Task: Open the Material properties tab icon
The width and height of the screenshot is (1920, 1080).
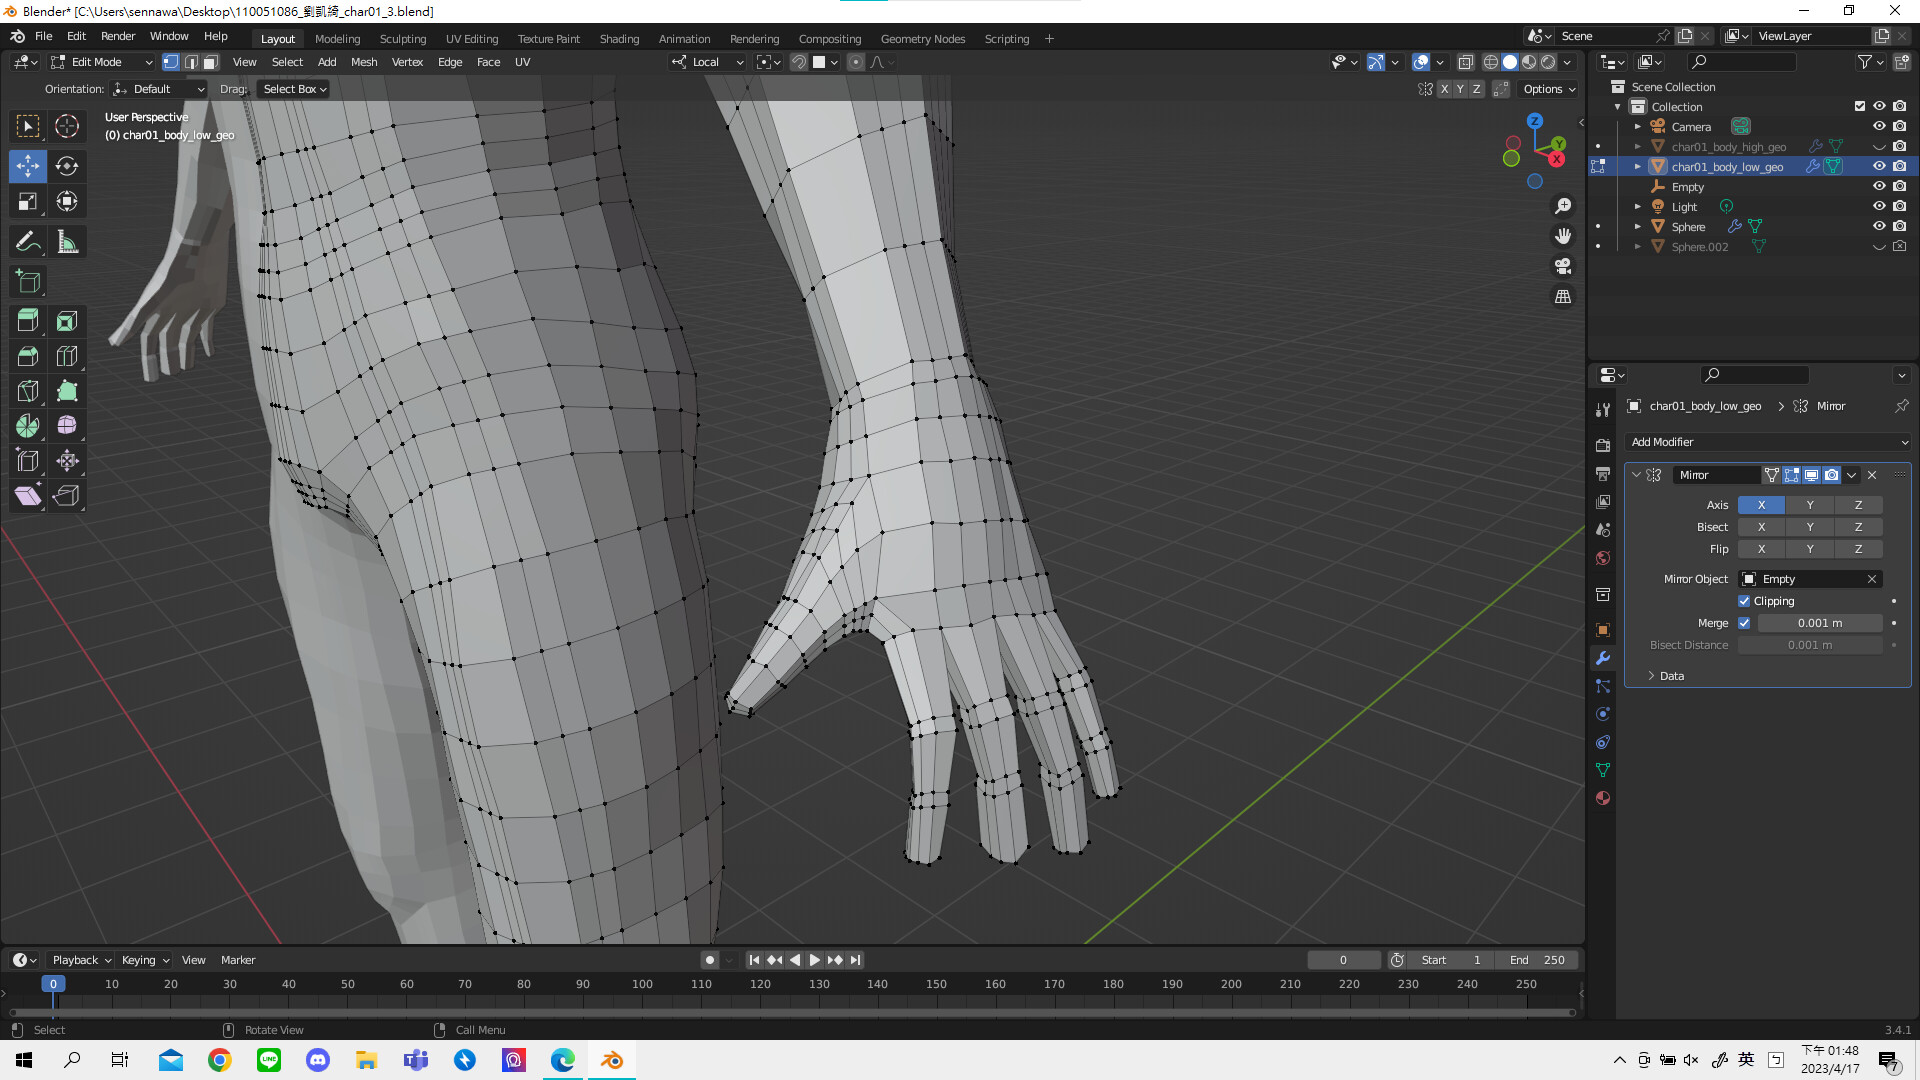Action: coord(1603,798)
